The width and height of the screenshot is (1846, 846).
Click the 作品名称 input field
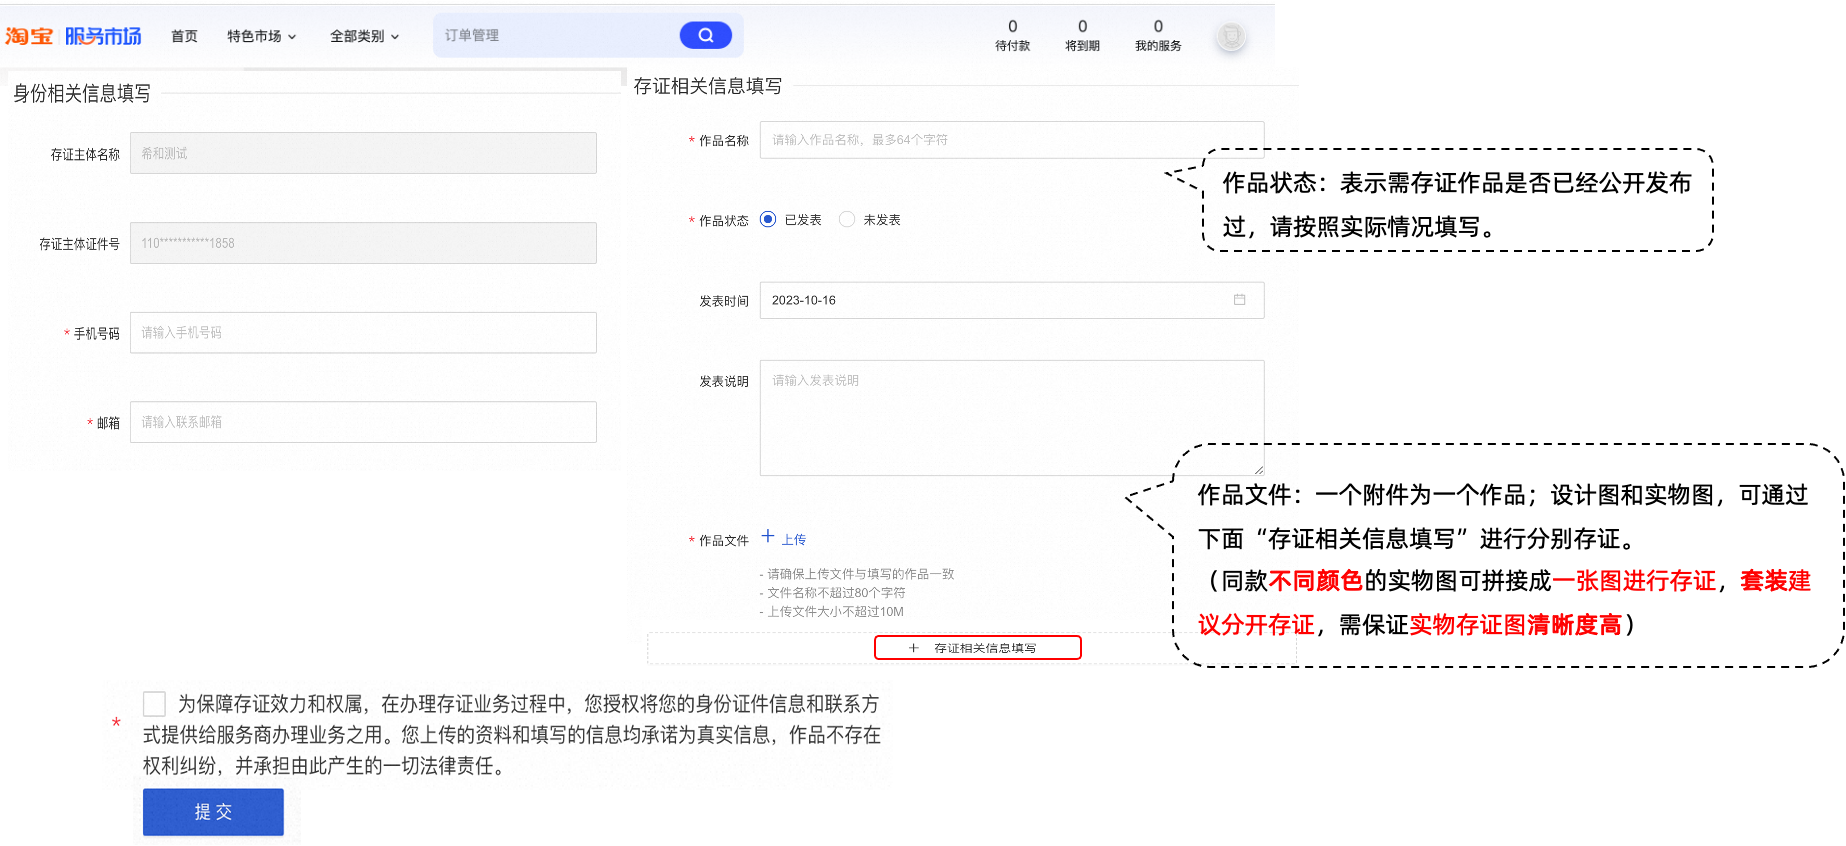(x=1012, y=140)
